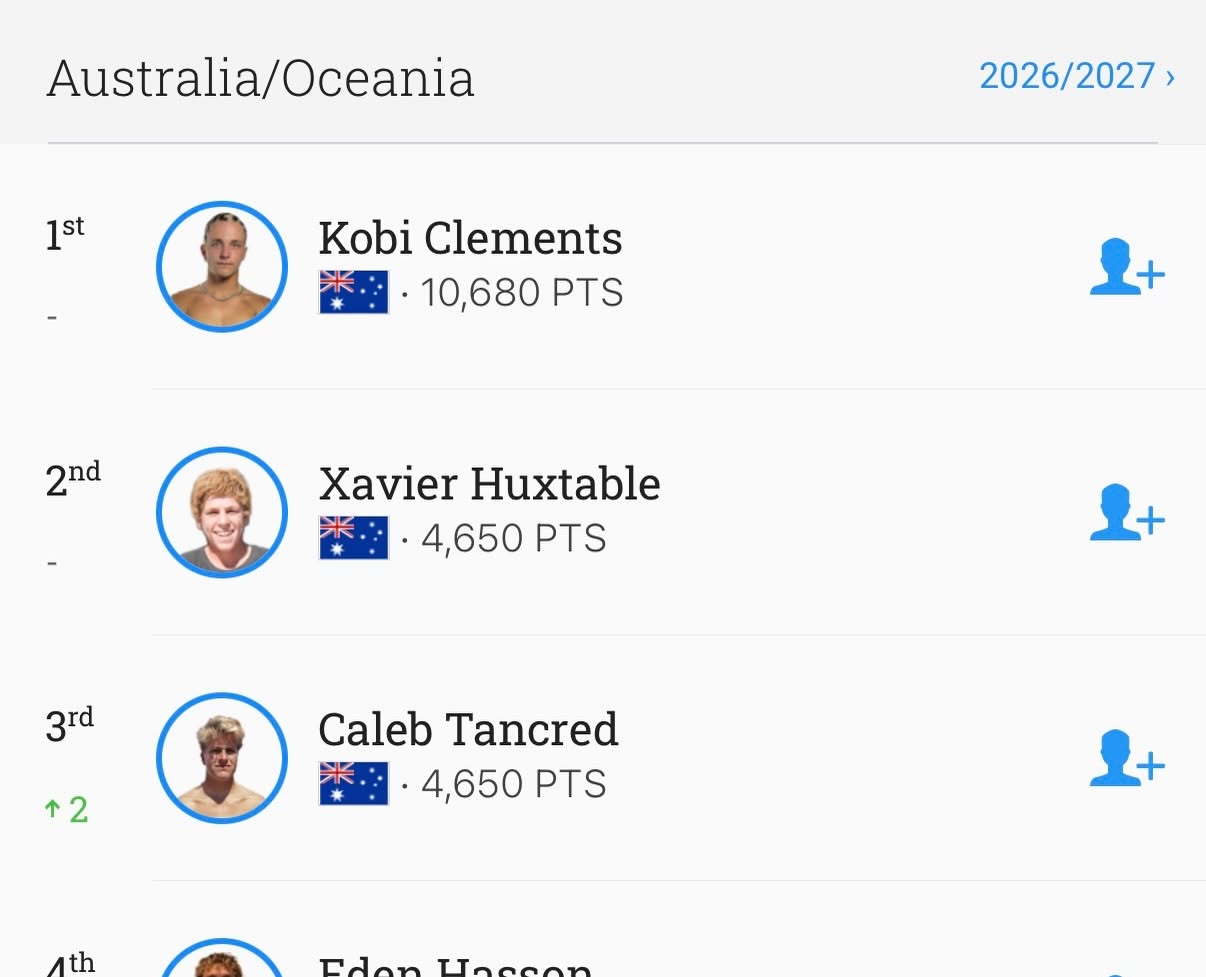The height and width of the screenshot is (977, 1206).
Task: Click the Australian flag beside Kobi Clements
Action: click(x=354, y=293)
